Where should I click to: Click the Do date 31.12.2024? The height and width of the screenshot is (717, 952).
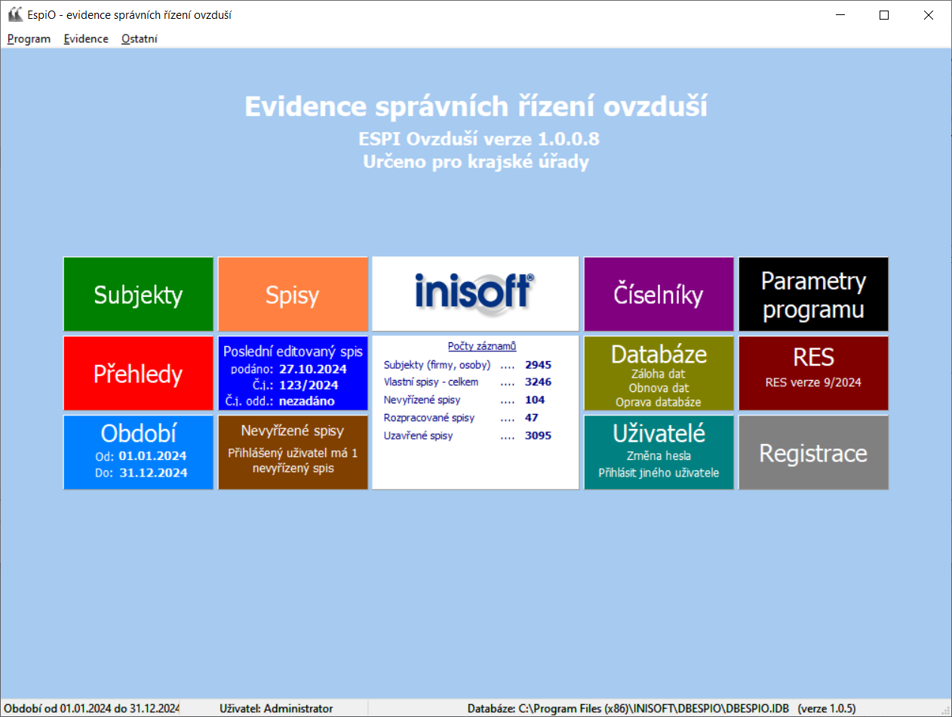154,473
